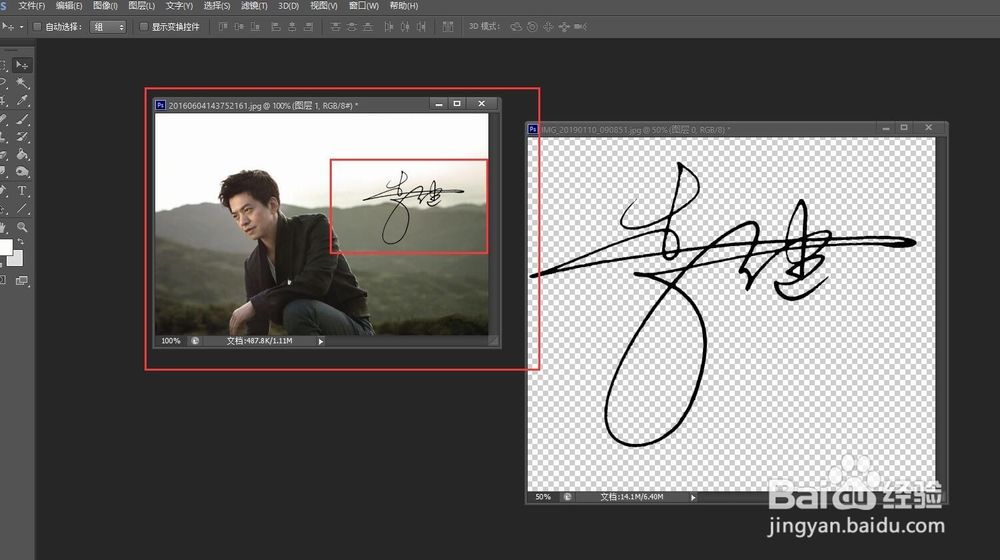Image resolution: width=1000 pixels, height=560 pixels.
Task: Align top edges of layers
Action: (x=223, y=27)
